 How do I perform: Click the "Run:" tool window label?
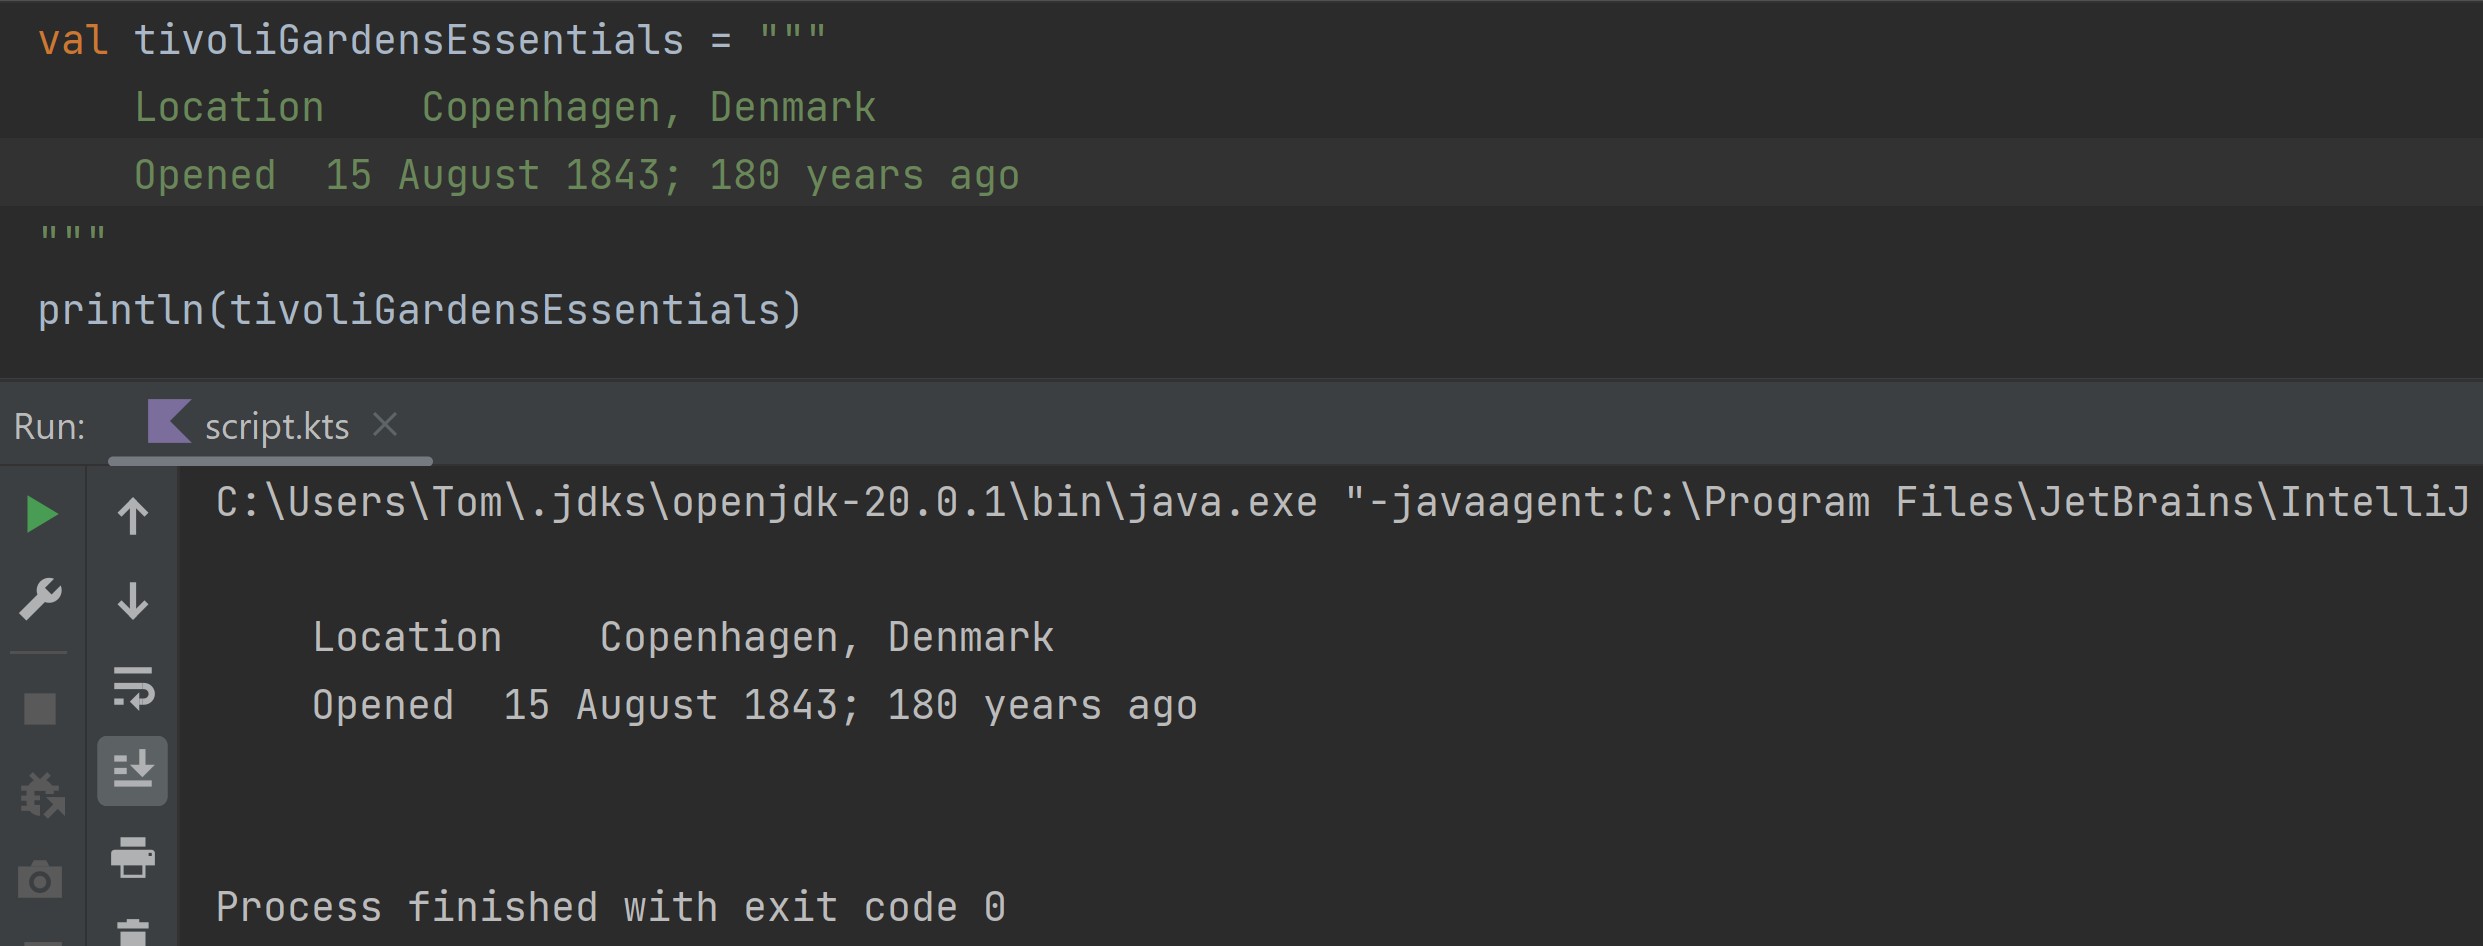coord(49,427)
